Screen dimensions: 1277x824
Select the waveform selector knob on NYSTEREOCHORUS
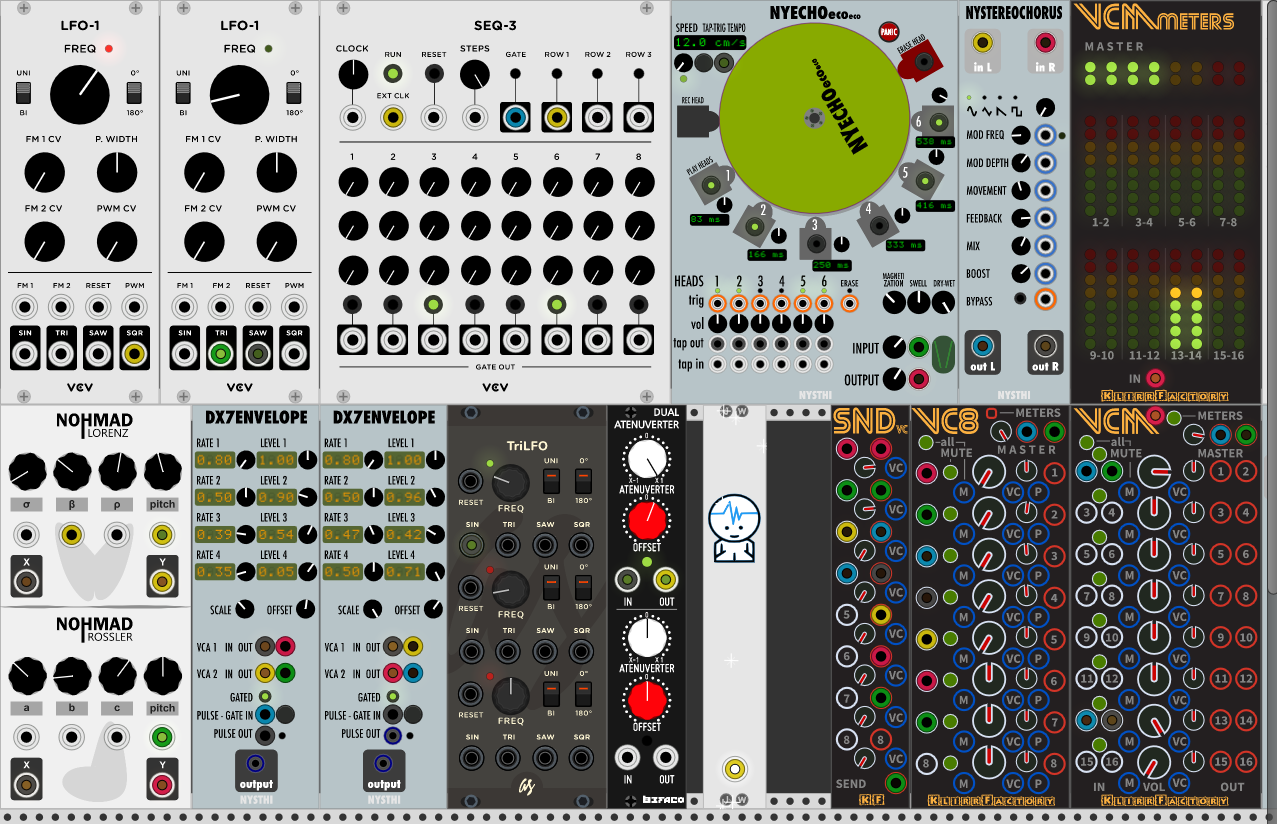click(x=1045, y=106)
